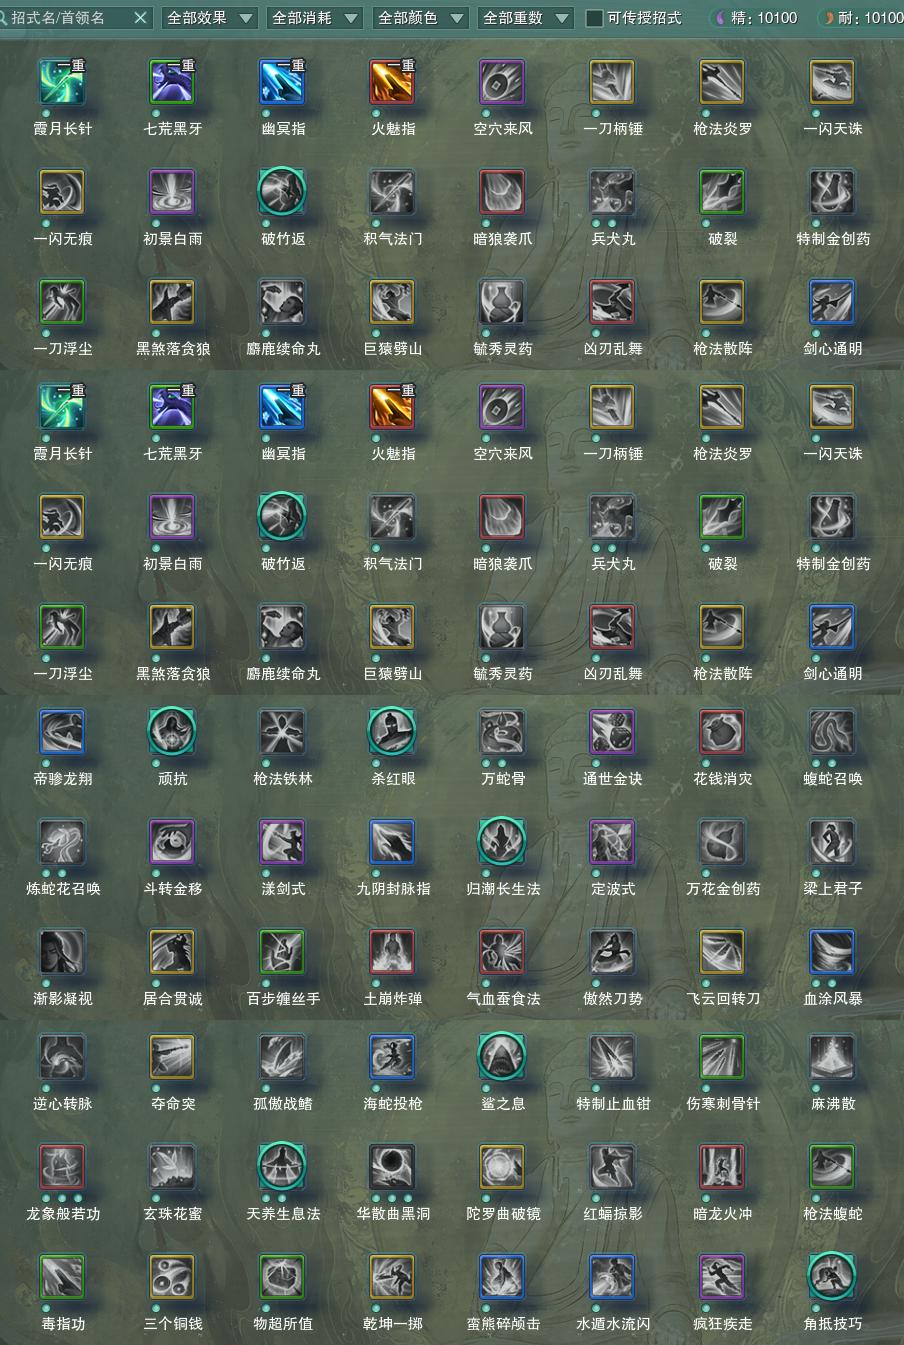Select the 蛮熊碎颅击 skill icon
904x1345 pixels.
(503, 1277)
